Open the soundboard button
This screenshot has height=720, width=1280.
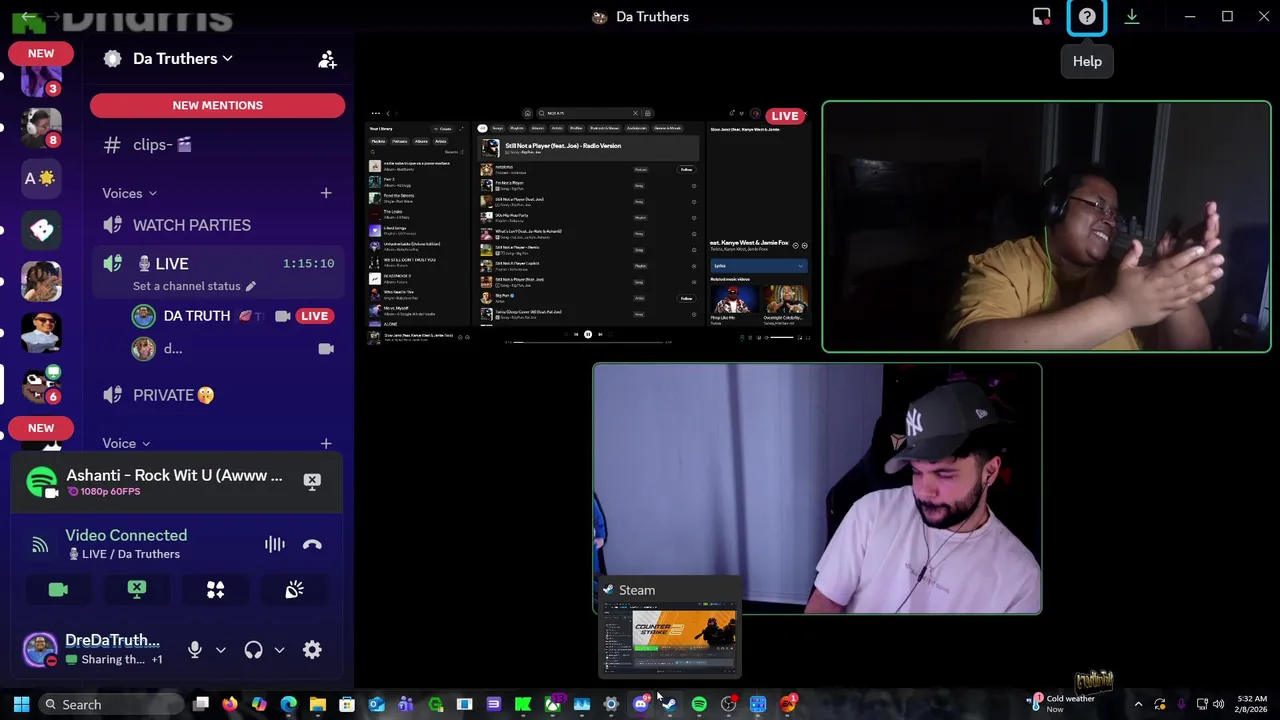pyautogui.click(x=294, y=590)
